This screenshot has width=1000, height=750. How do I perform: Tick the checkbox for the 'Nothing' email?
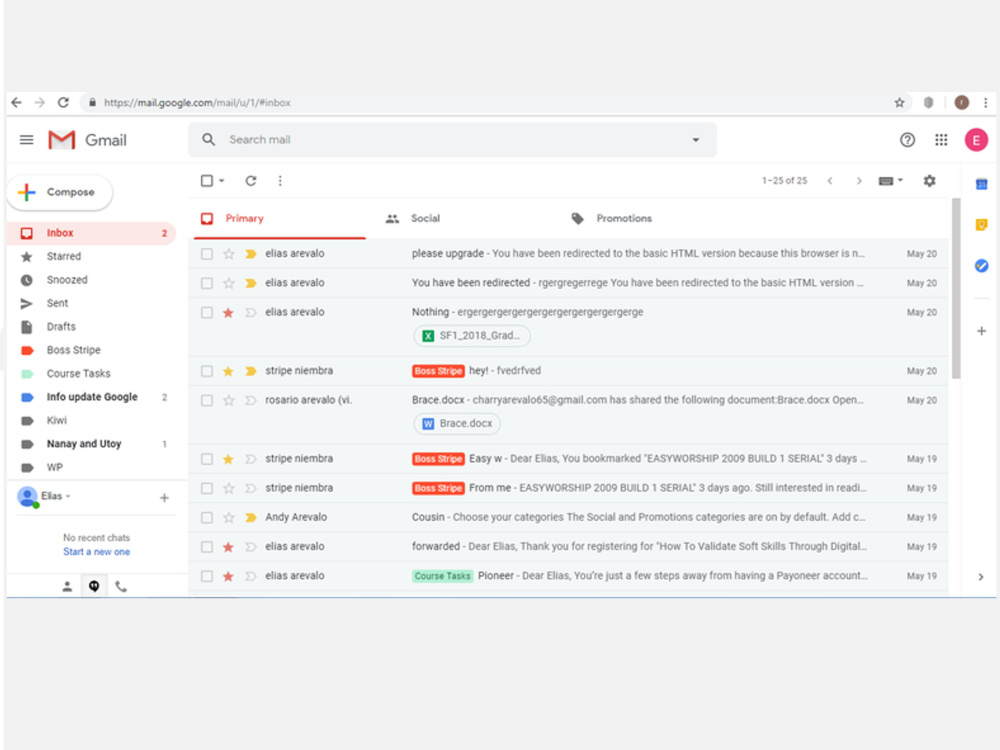pos(207,312)
